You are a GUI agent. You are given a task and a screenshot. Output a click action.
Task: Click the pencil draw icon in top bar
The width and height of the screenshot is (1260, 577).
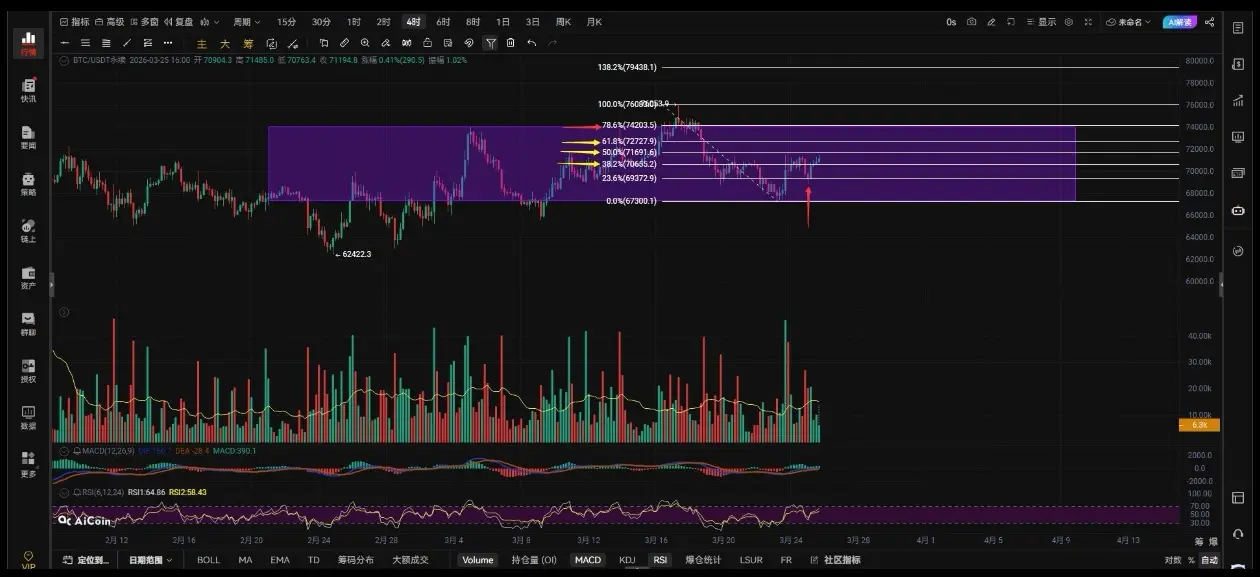click(x=991, y=21)
